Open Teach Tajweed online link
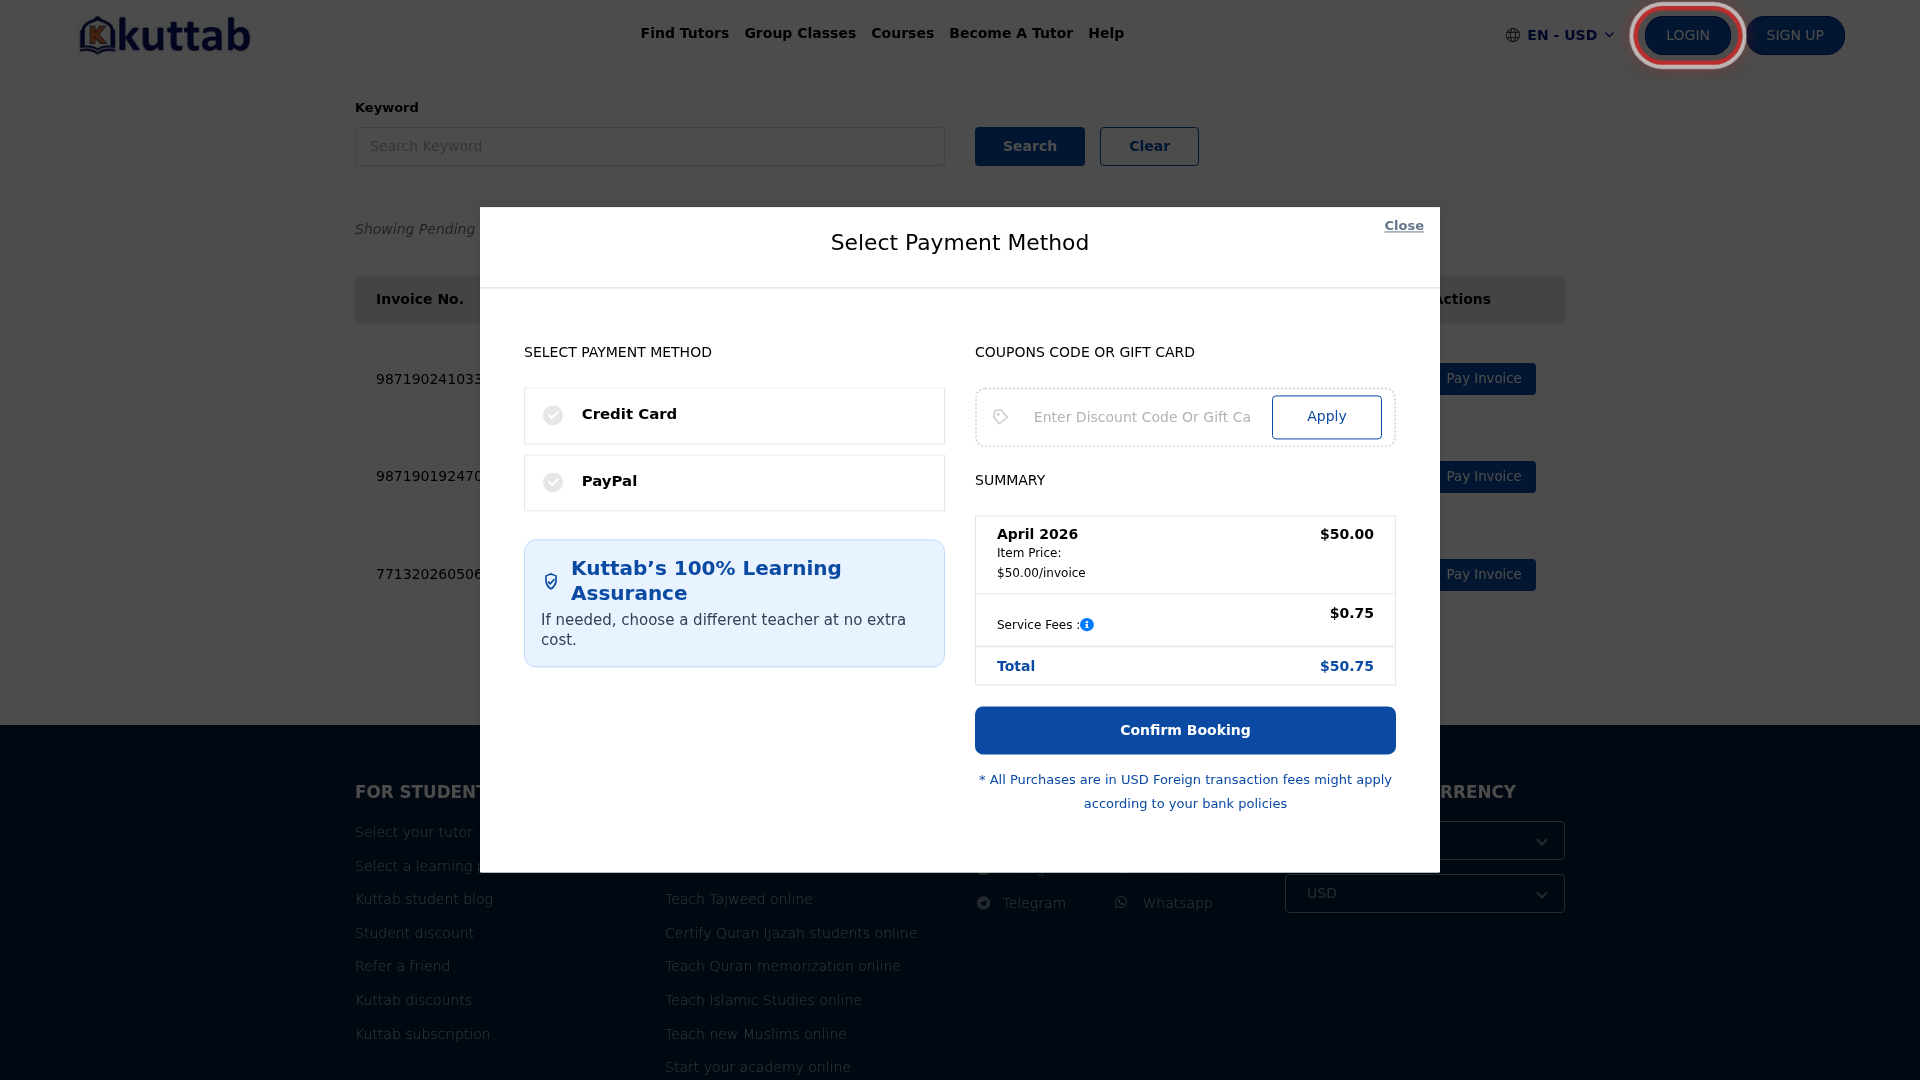The width and height of the screenshot is (1920, 1080). [739, 900]
